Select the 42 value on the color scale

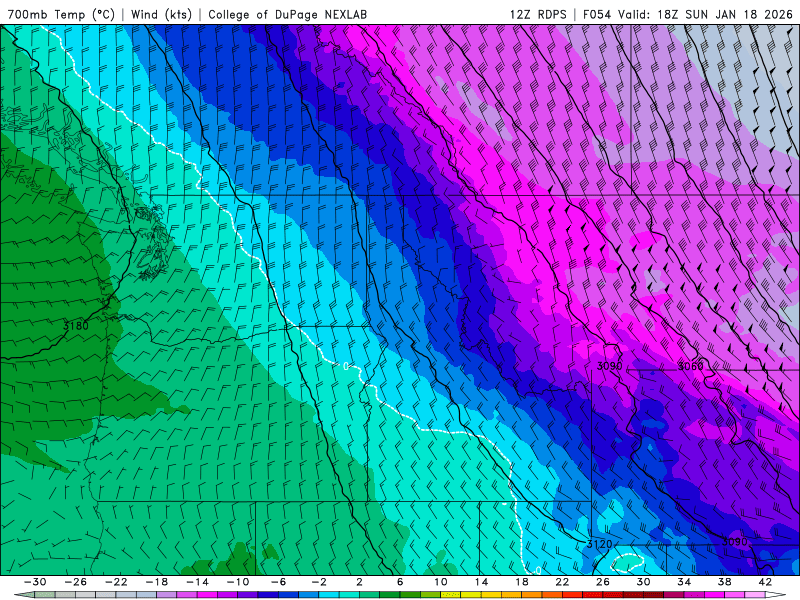pyautogui.click(x=765, y=582)
